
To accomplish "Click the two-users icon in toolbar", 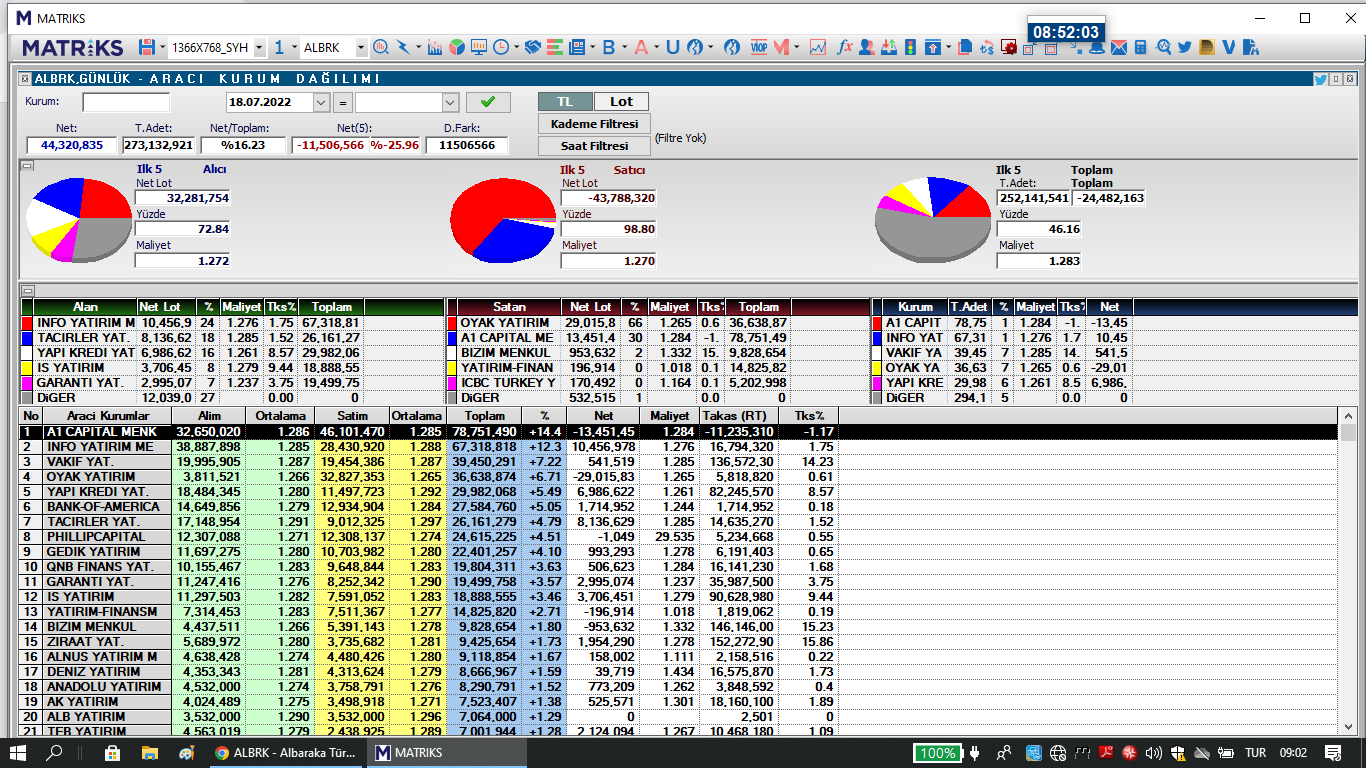I will tap(867, 47).
